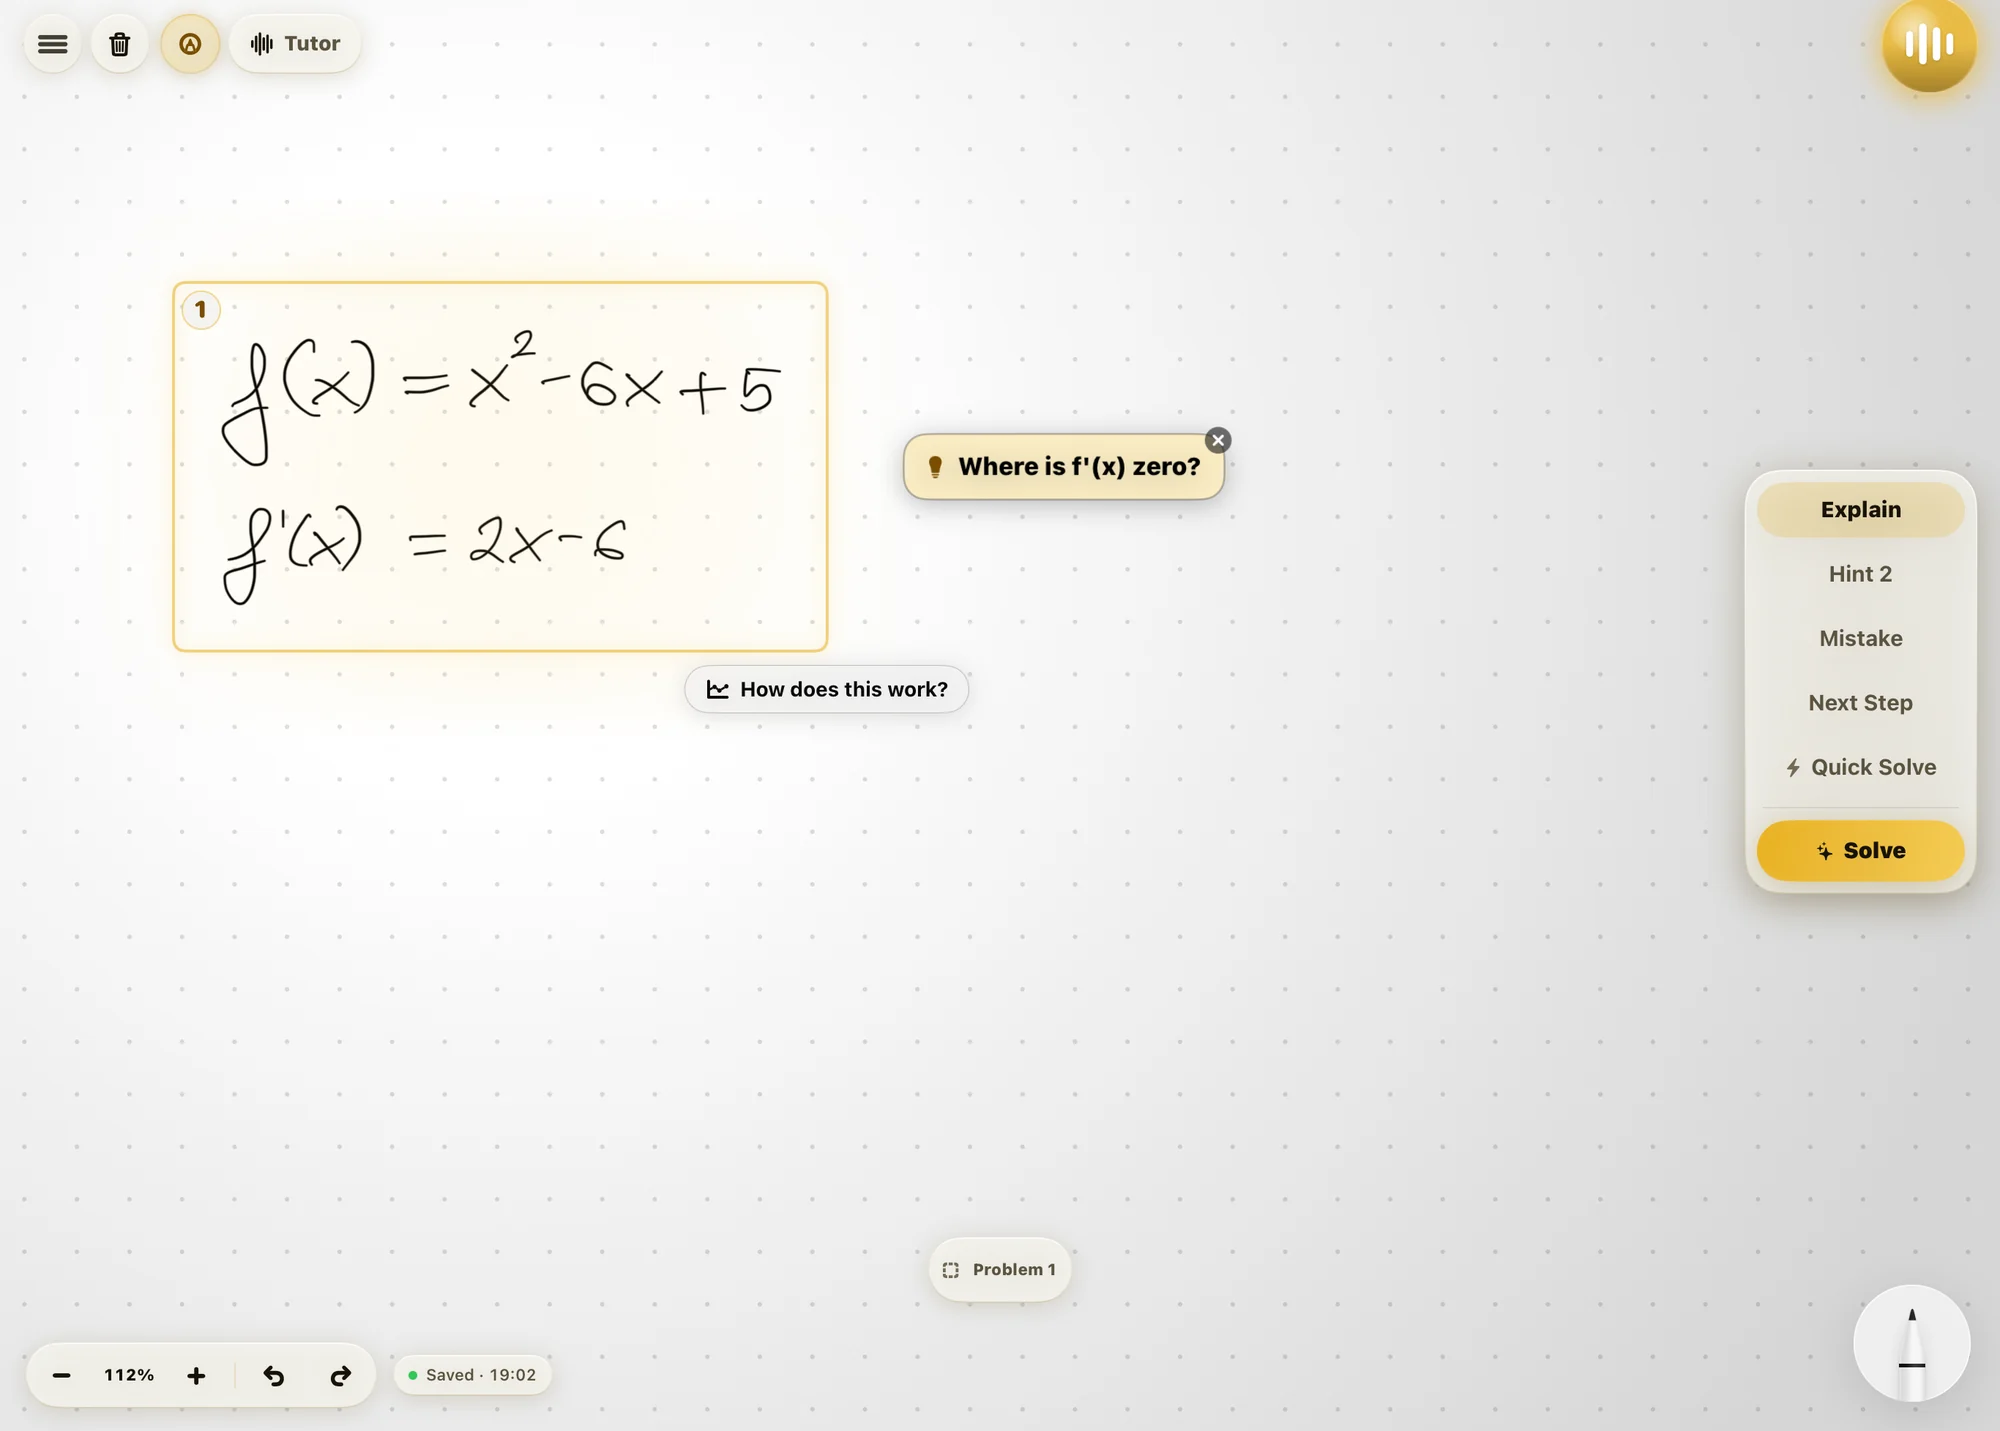
Task: Click the hint bubble 'Where is f'(x) zero?'
Action: (x=1064, y=467)
